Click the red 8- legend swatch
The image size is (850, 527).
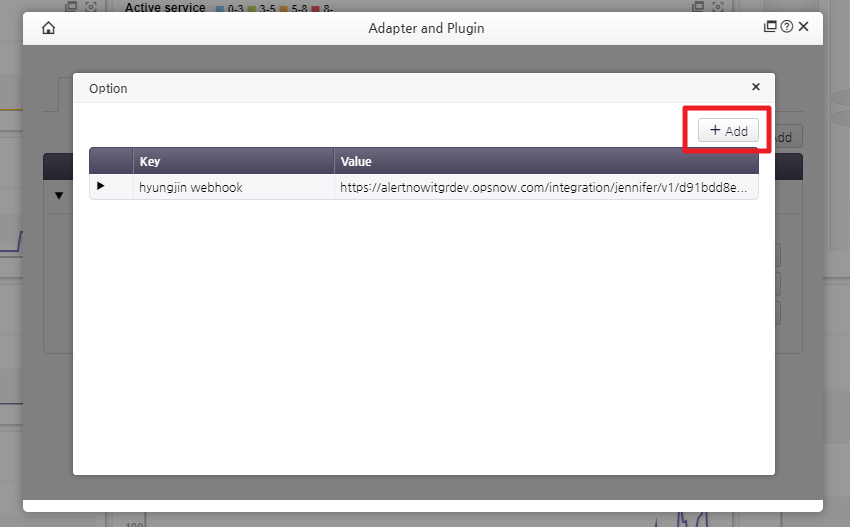click(316, 9)
